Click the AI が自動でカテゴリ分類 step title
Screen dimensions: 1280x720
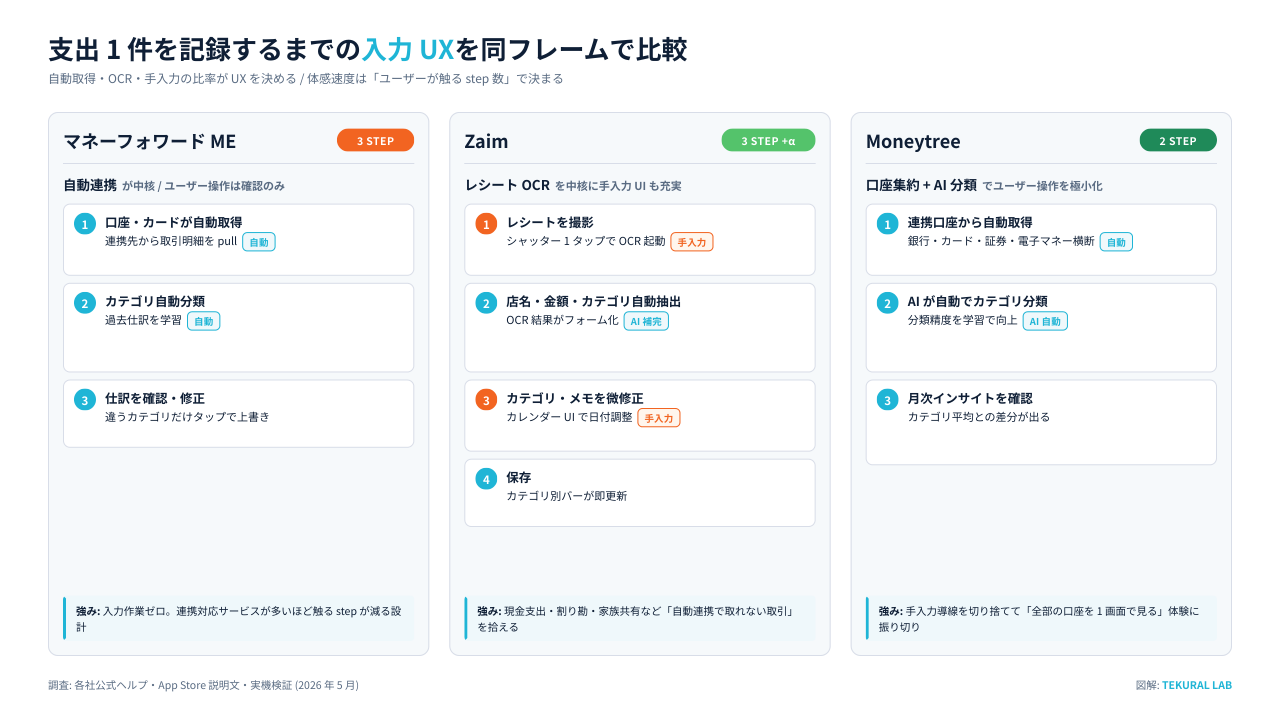(977, 301)
